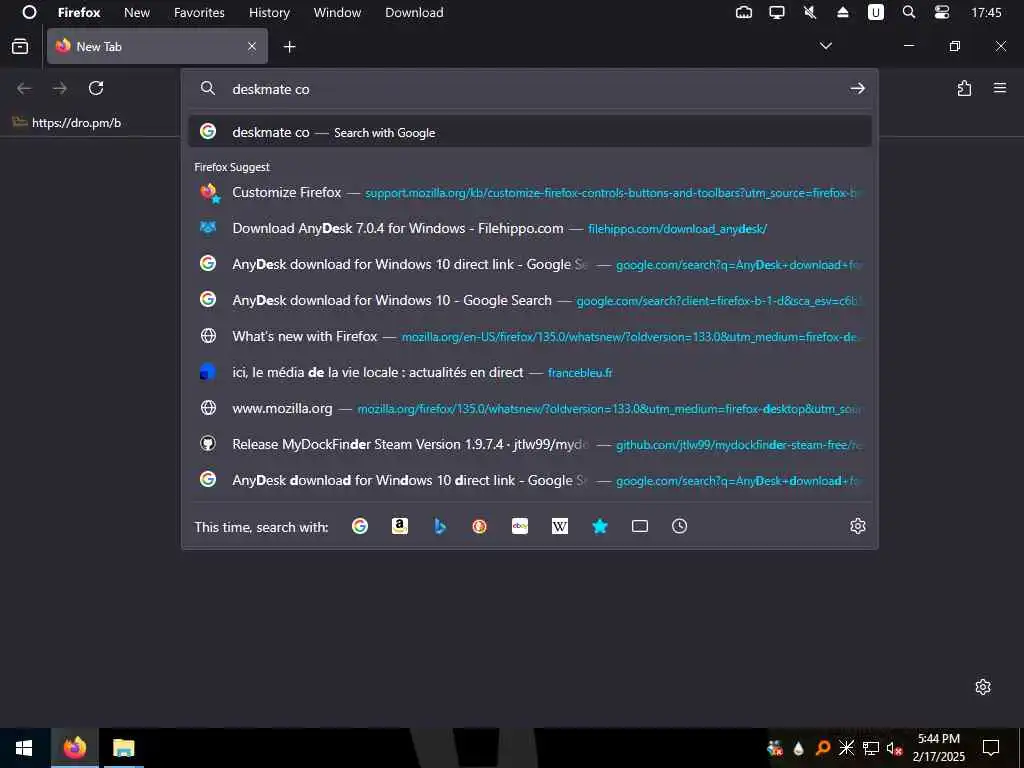Reload the current page
The height and width of the screenshot is (768, 1024).
(96, 88)
